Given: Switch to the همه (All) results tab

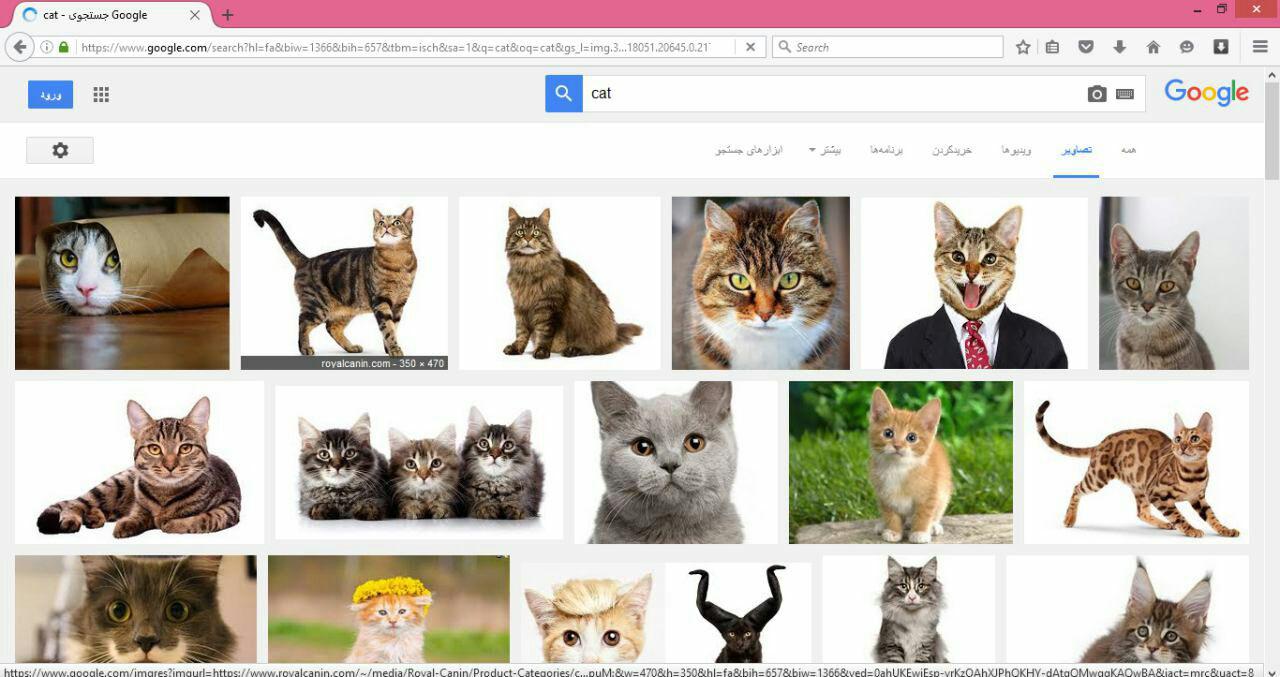Looking at the screenshot, I should pos(1128,150).
